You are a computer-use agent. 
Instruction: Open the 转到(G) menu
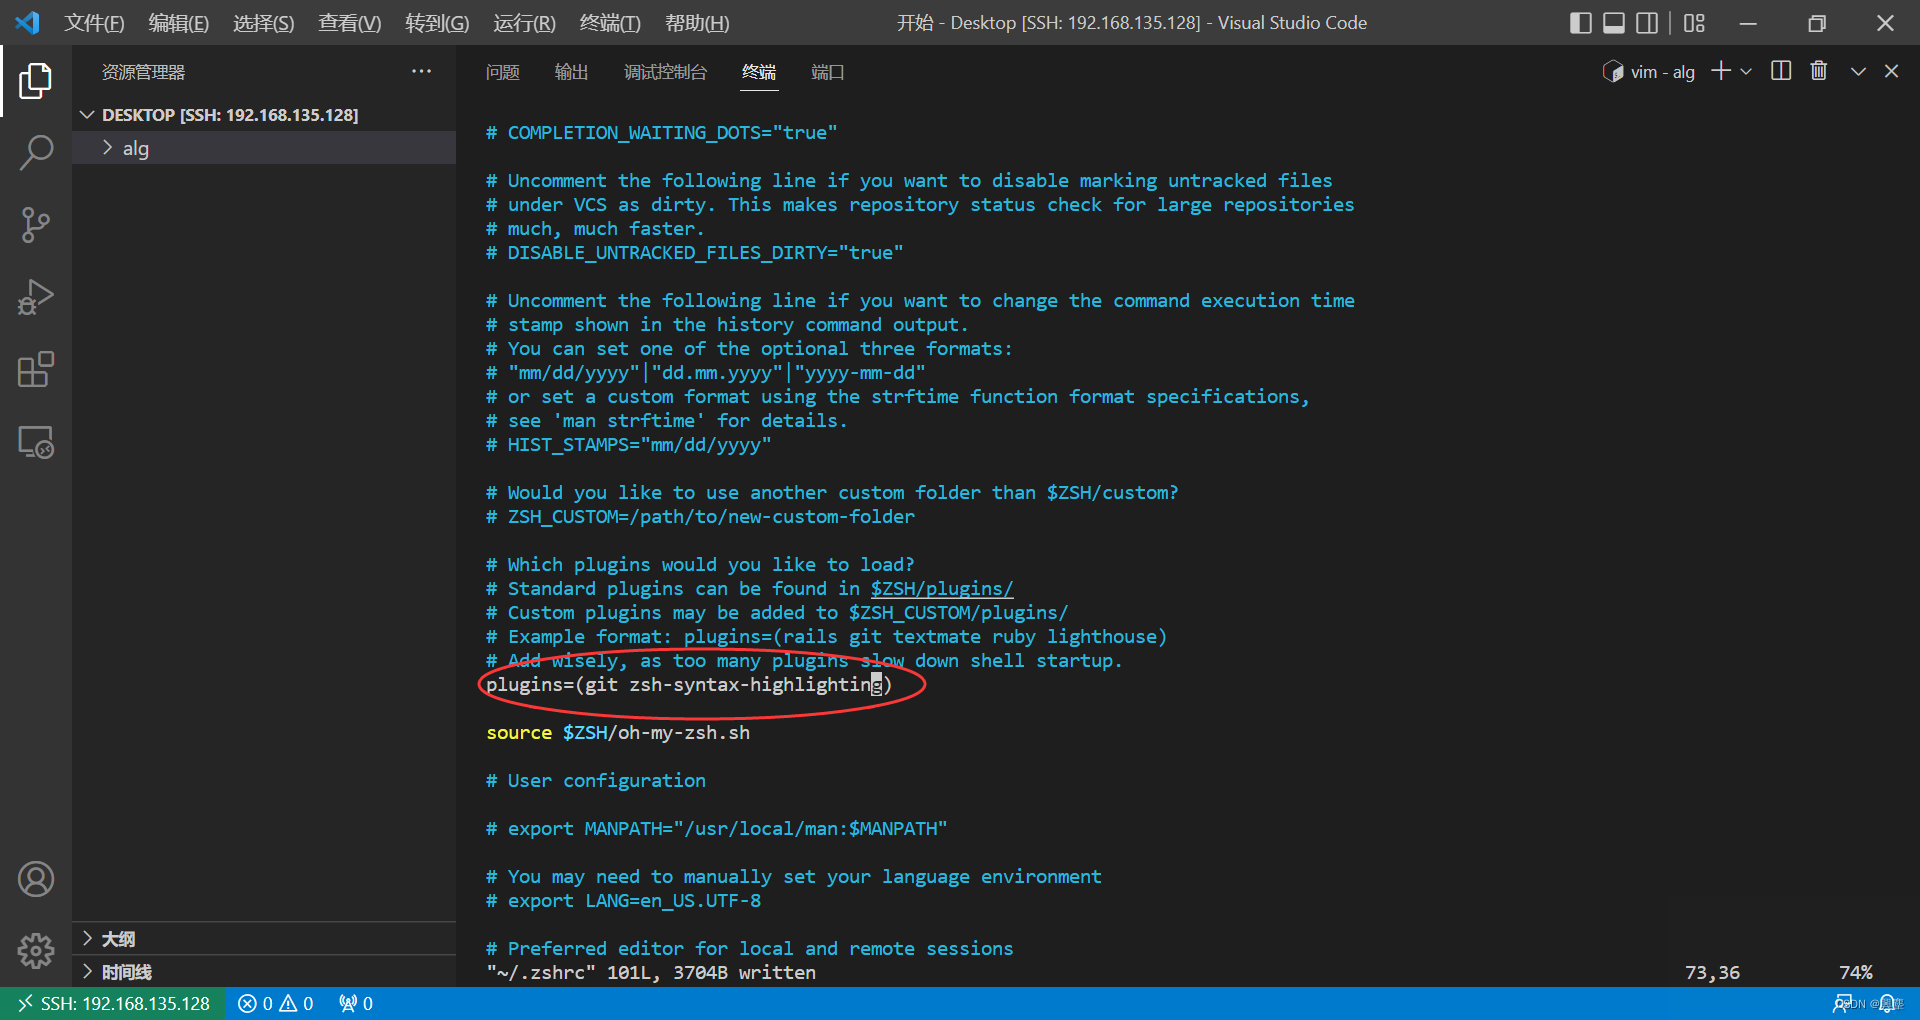[437, 23]
